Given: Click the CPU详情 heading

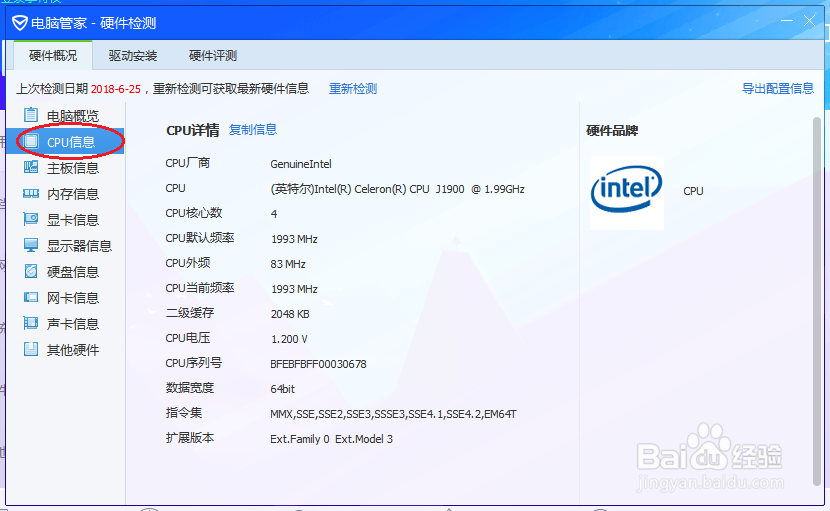Looking at the screenshot, I should [193, 130].
